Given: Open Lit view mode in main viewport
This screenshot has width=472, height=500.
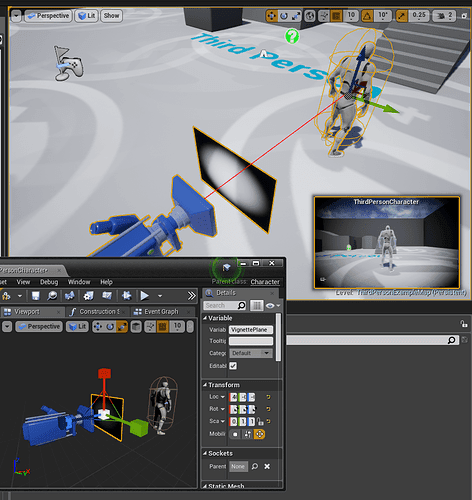Looking at the screenshot, I should click(x=87, y=16).
